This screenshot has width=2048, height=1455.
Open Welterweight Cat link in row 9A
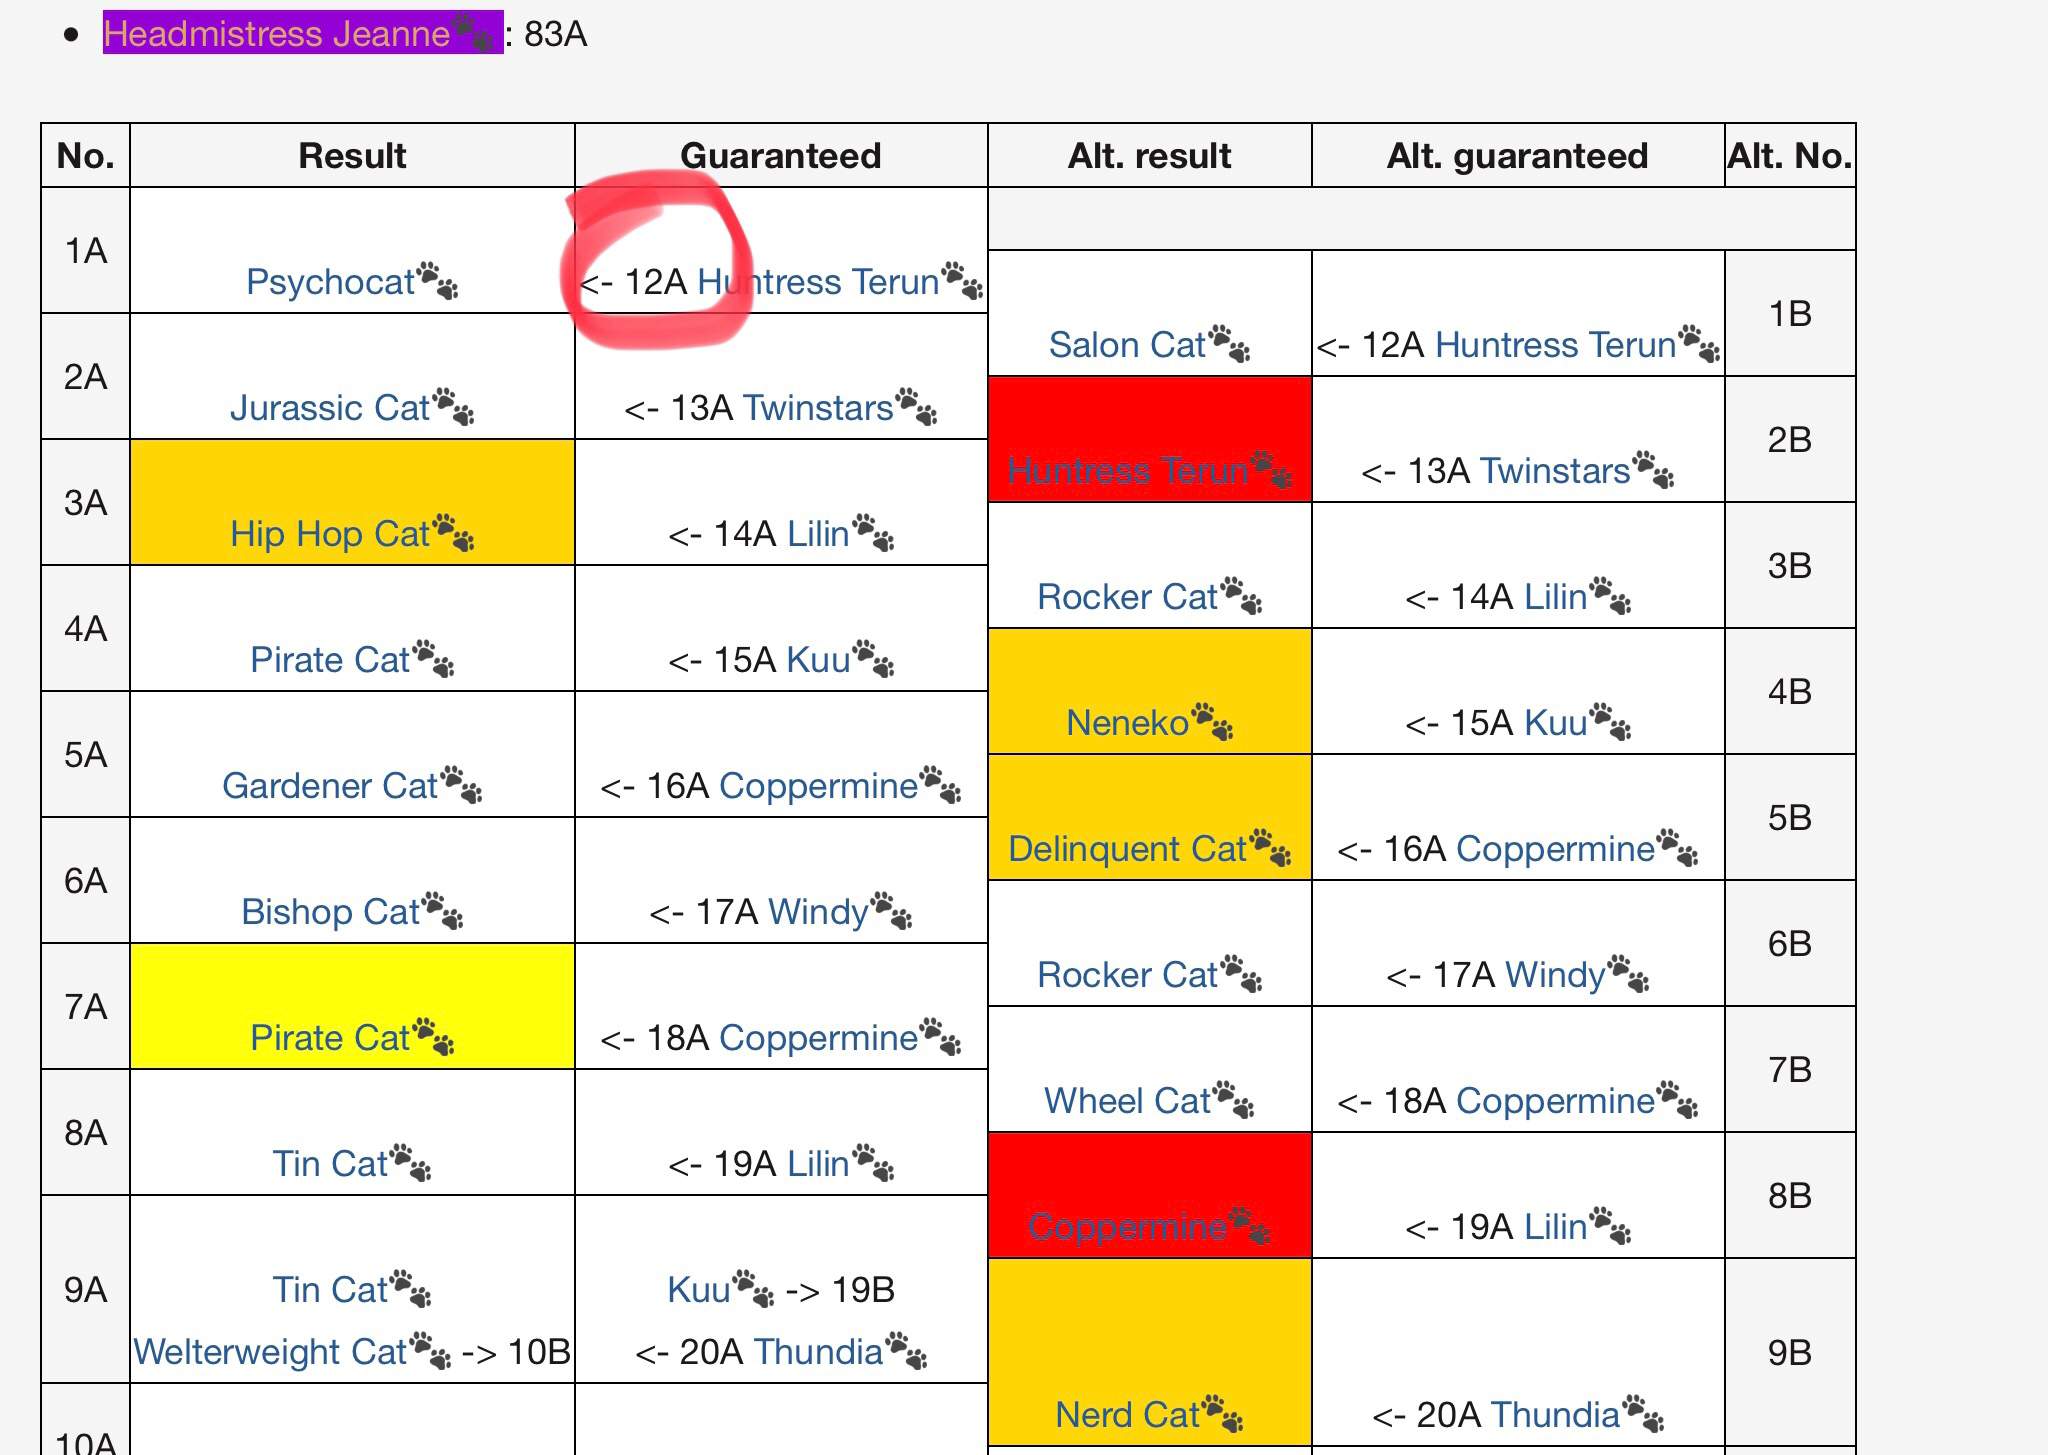pyautogui.click(x=270, y=1352)
